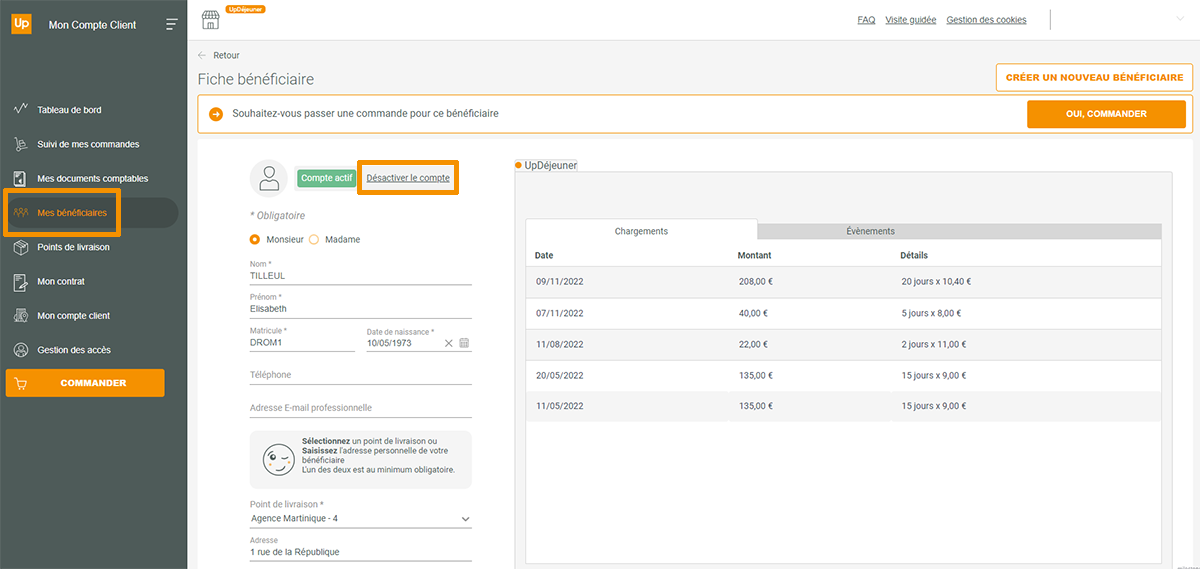Expand the Point de livraison dropdown
This screenshot has height=569, width=1200.
[465, 519]
